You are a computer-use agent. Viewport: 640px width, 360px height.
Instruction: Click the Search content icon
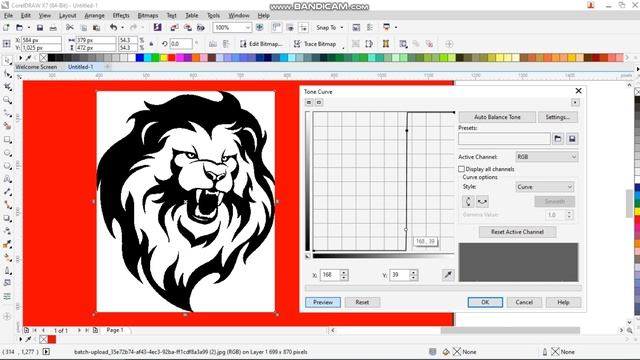(157, 27)
